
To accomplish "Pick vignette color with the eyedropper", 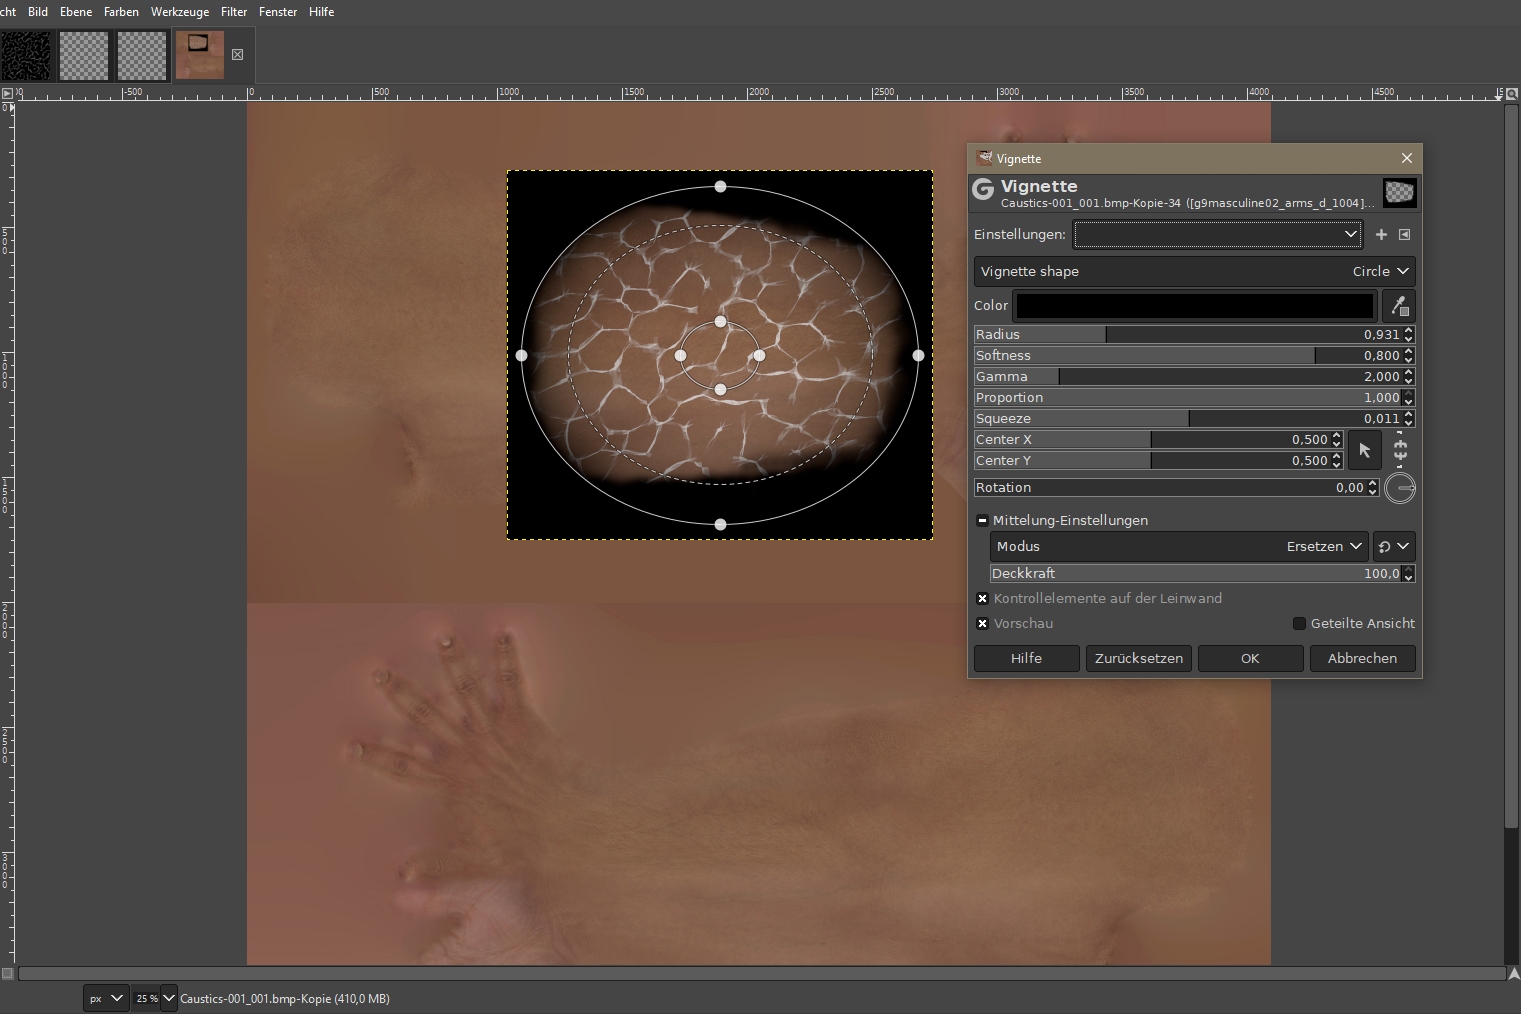I will click(1399, 306).
